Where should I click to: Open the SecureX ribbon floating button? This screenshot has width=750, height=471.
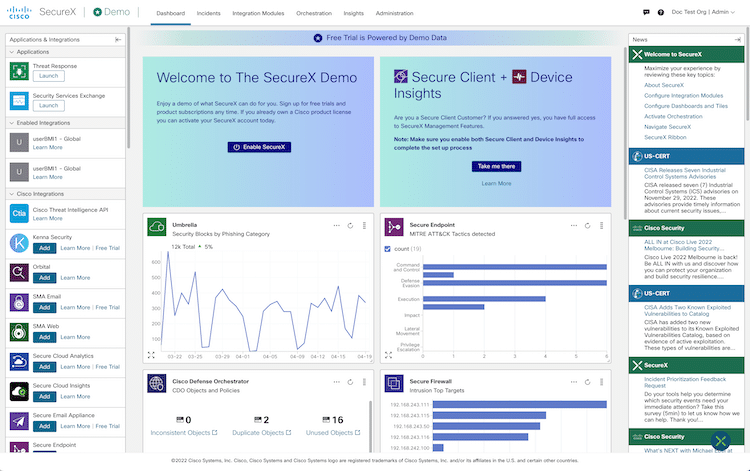721,441
